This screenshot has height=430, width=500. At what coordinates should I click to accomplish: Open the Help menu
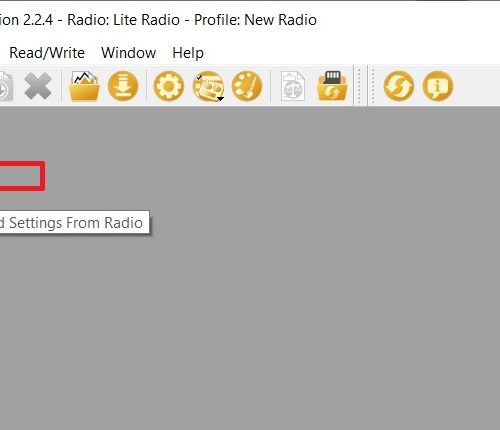click(x=188, y=53)
